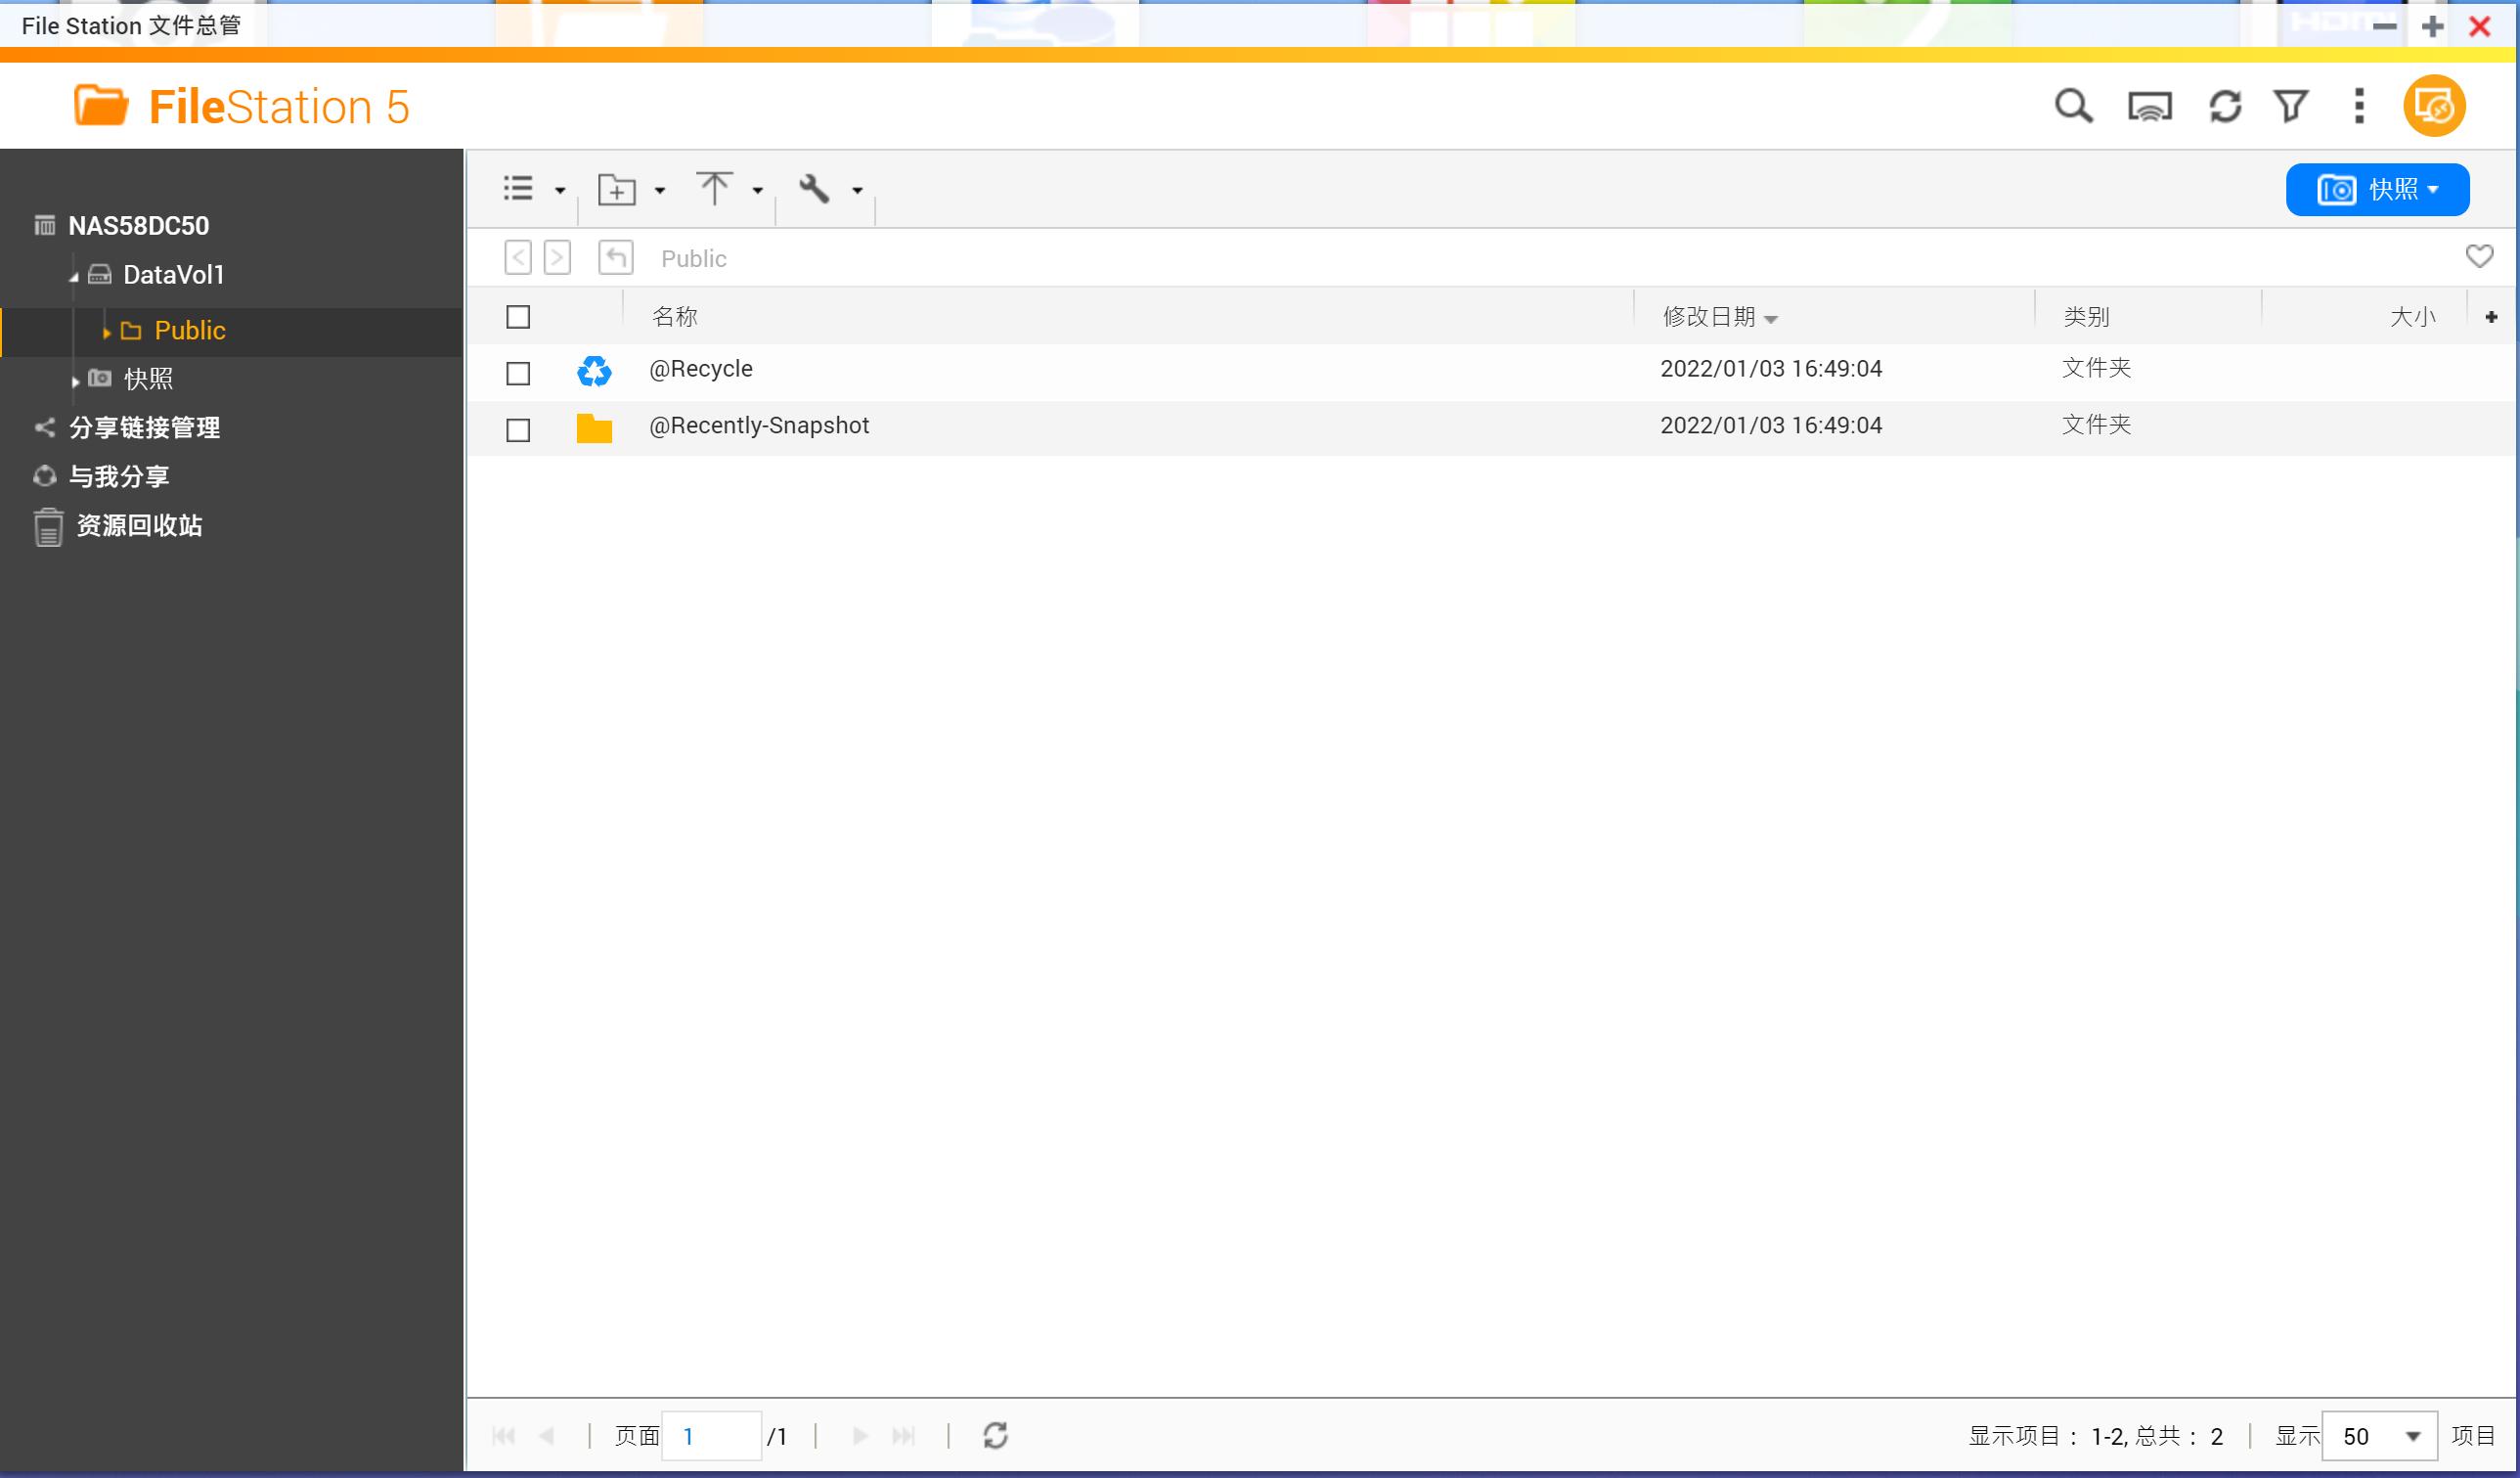Open 分享链接管理 from the sidebar
The width and height of the screenshot is (2520, 1478).
pyautogui.click(x=144, y=428)
